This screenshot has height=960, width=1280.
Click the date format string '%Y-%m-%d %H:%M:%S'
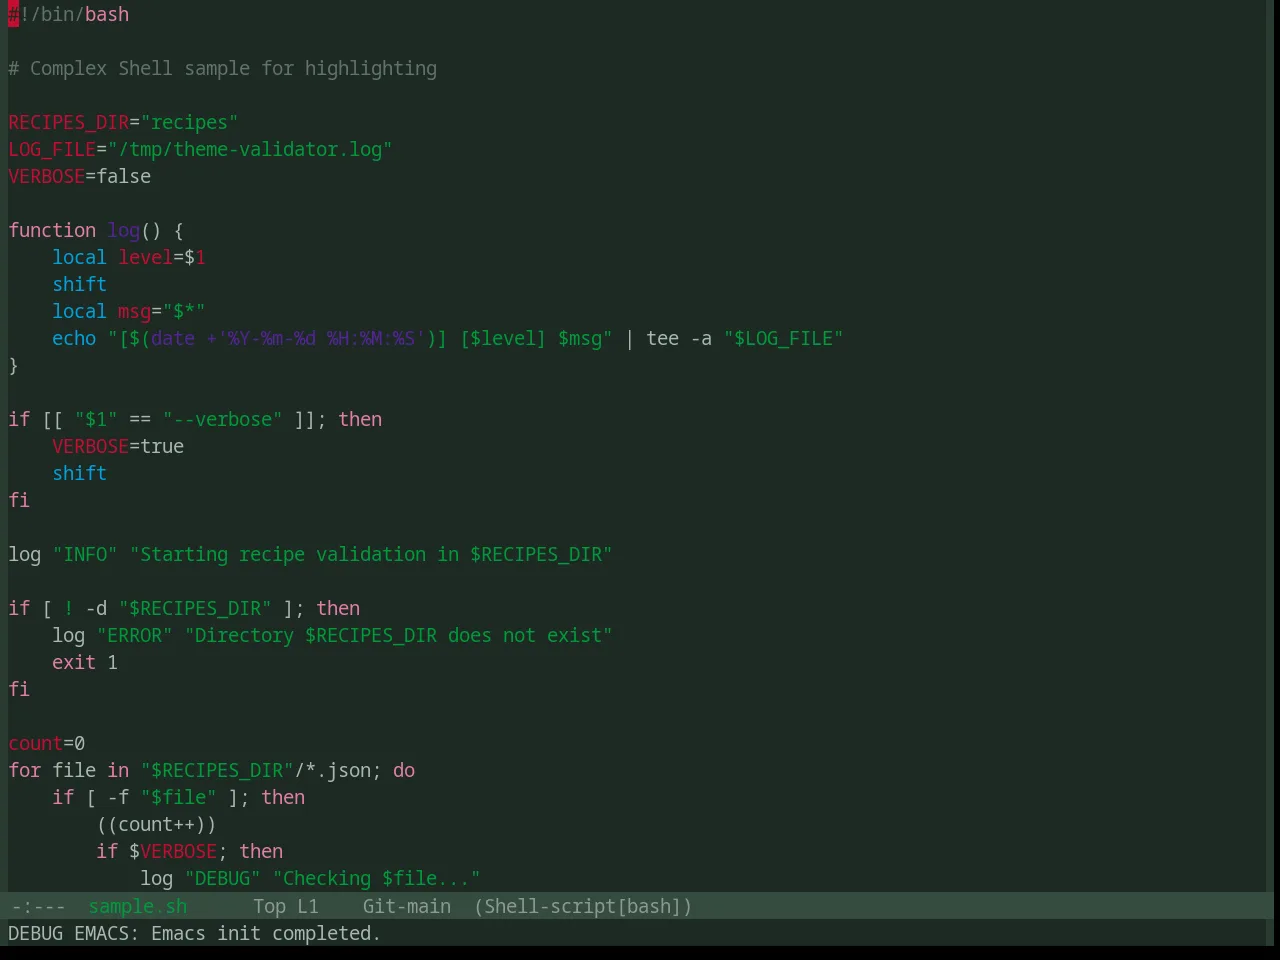pos(321,339)
